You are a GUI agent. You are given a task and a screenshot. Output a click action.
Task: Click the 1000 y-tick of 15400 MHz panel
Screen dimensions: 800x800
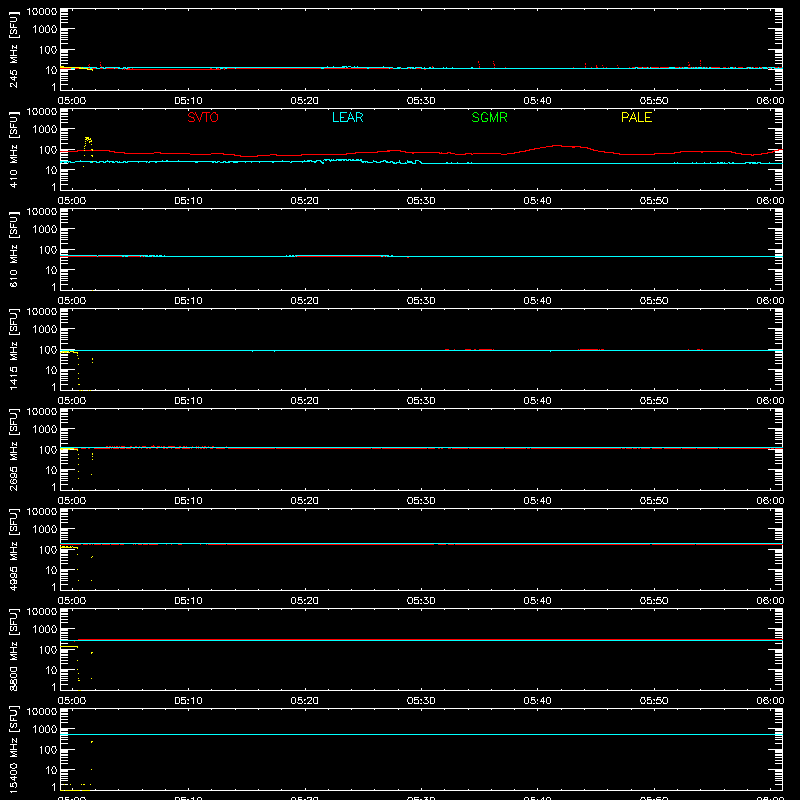pos(45,729)
